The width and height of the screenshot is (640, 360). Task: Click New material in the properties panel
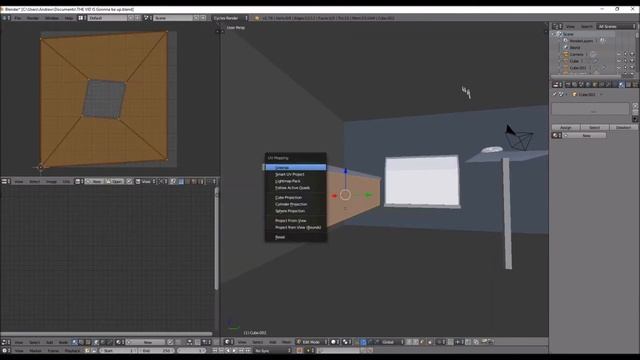584,135
